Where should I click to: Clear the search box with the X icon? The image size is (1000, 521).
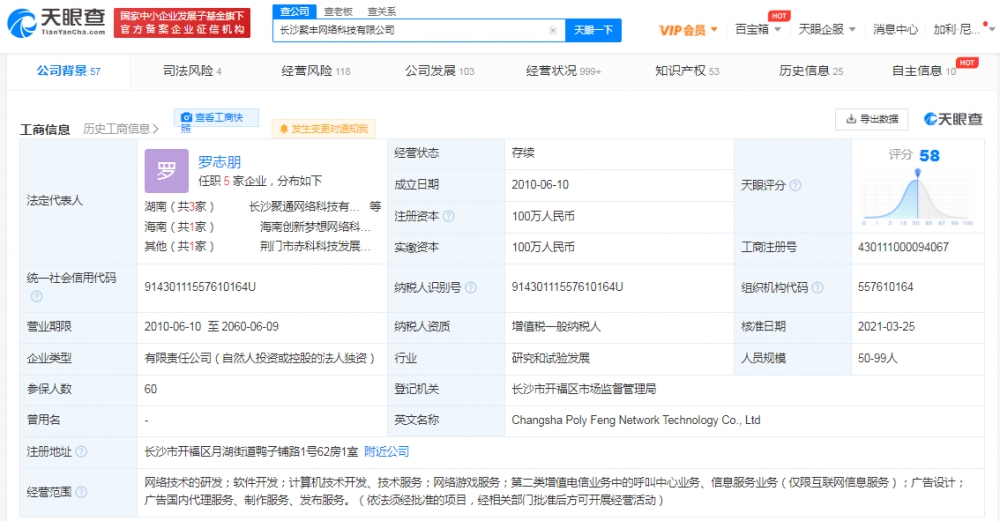pyautogui.click(x=552, y=31)
